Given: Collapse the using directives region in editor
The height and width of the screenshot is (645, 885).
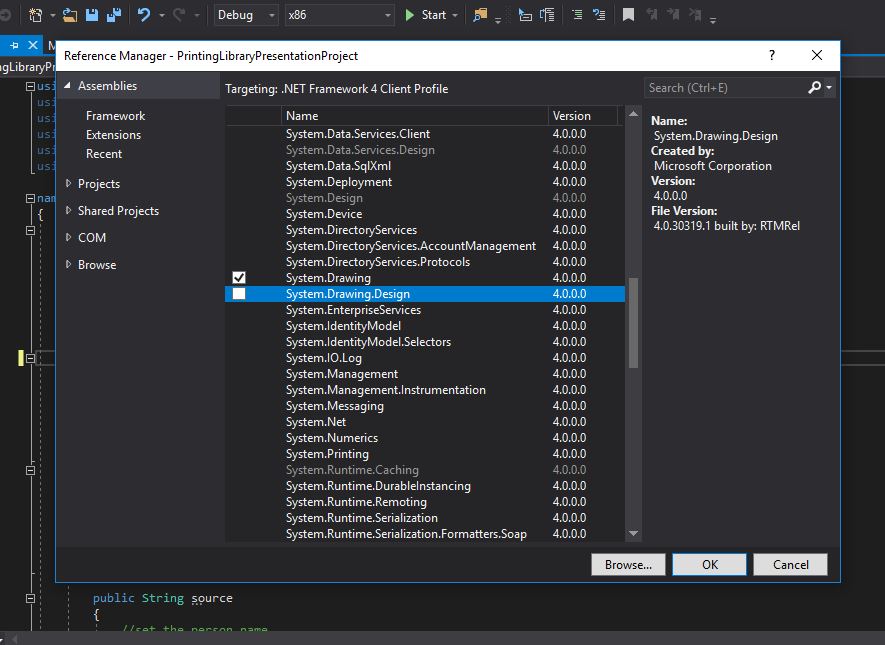Looking at the screenshot, I should point(30,86).
